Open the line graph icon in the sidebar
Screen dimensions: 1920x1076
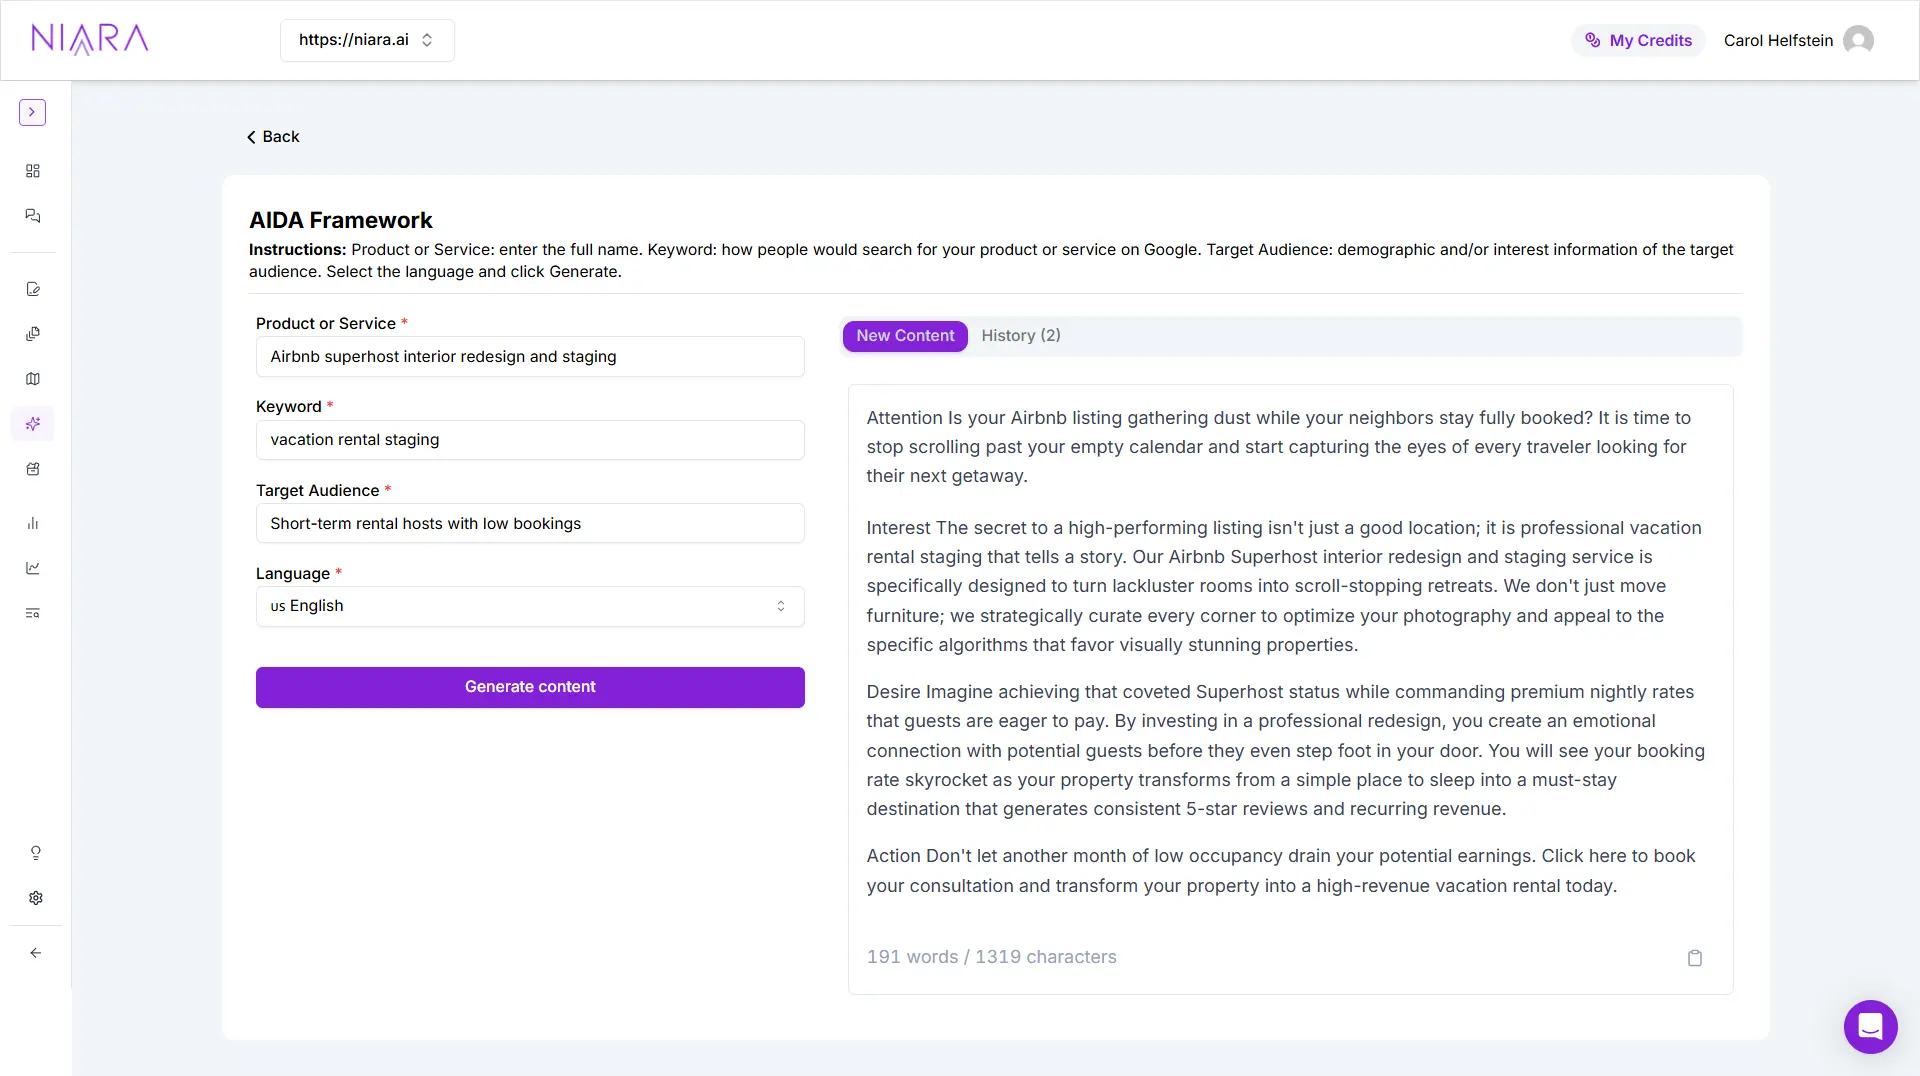click(x=33, y=568)
